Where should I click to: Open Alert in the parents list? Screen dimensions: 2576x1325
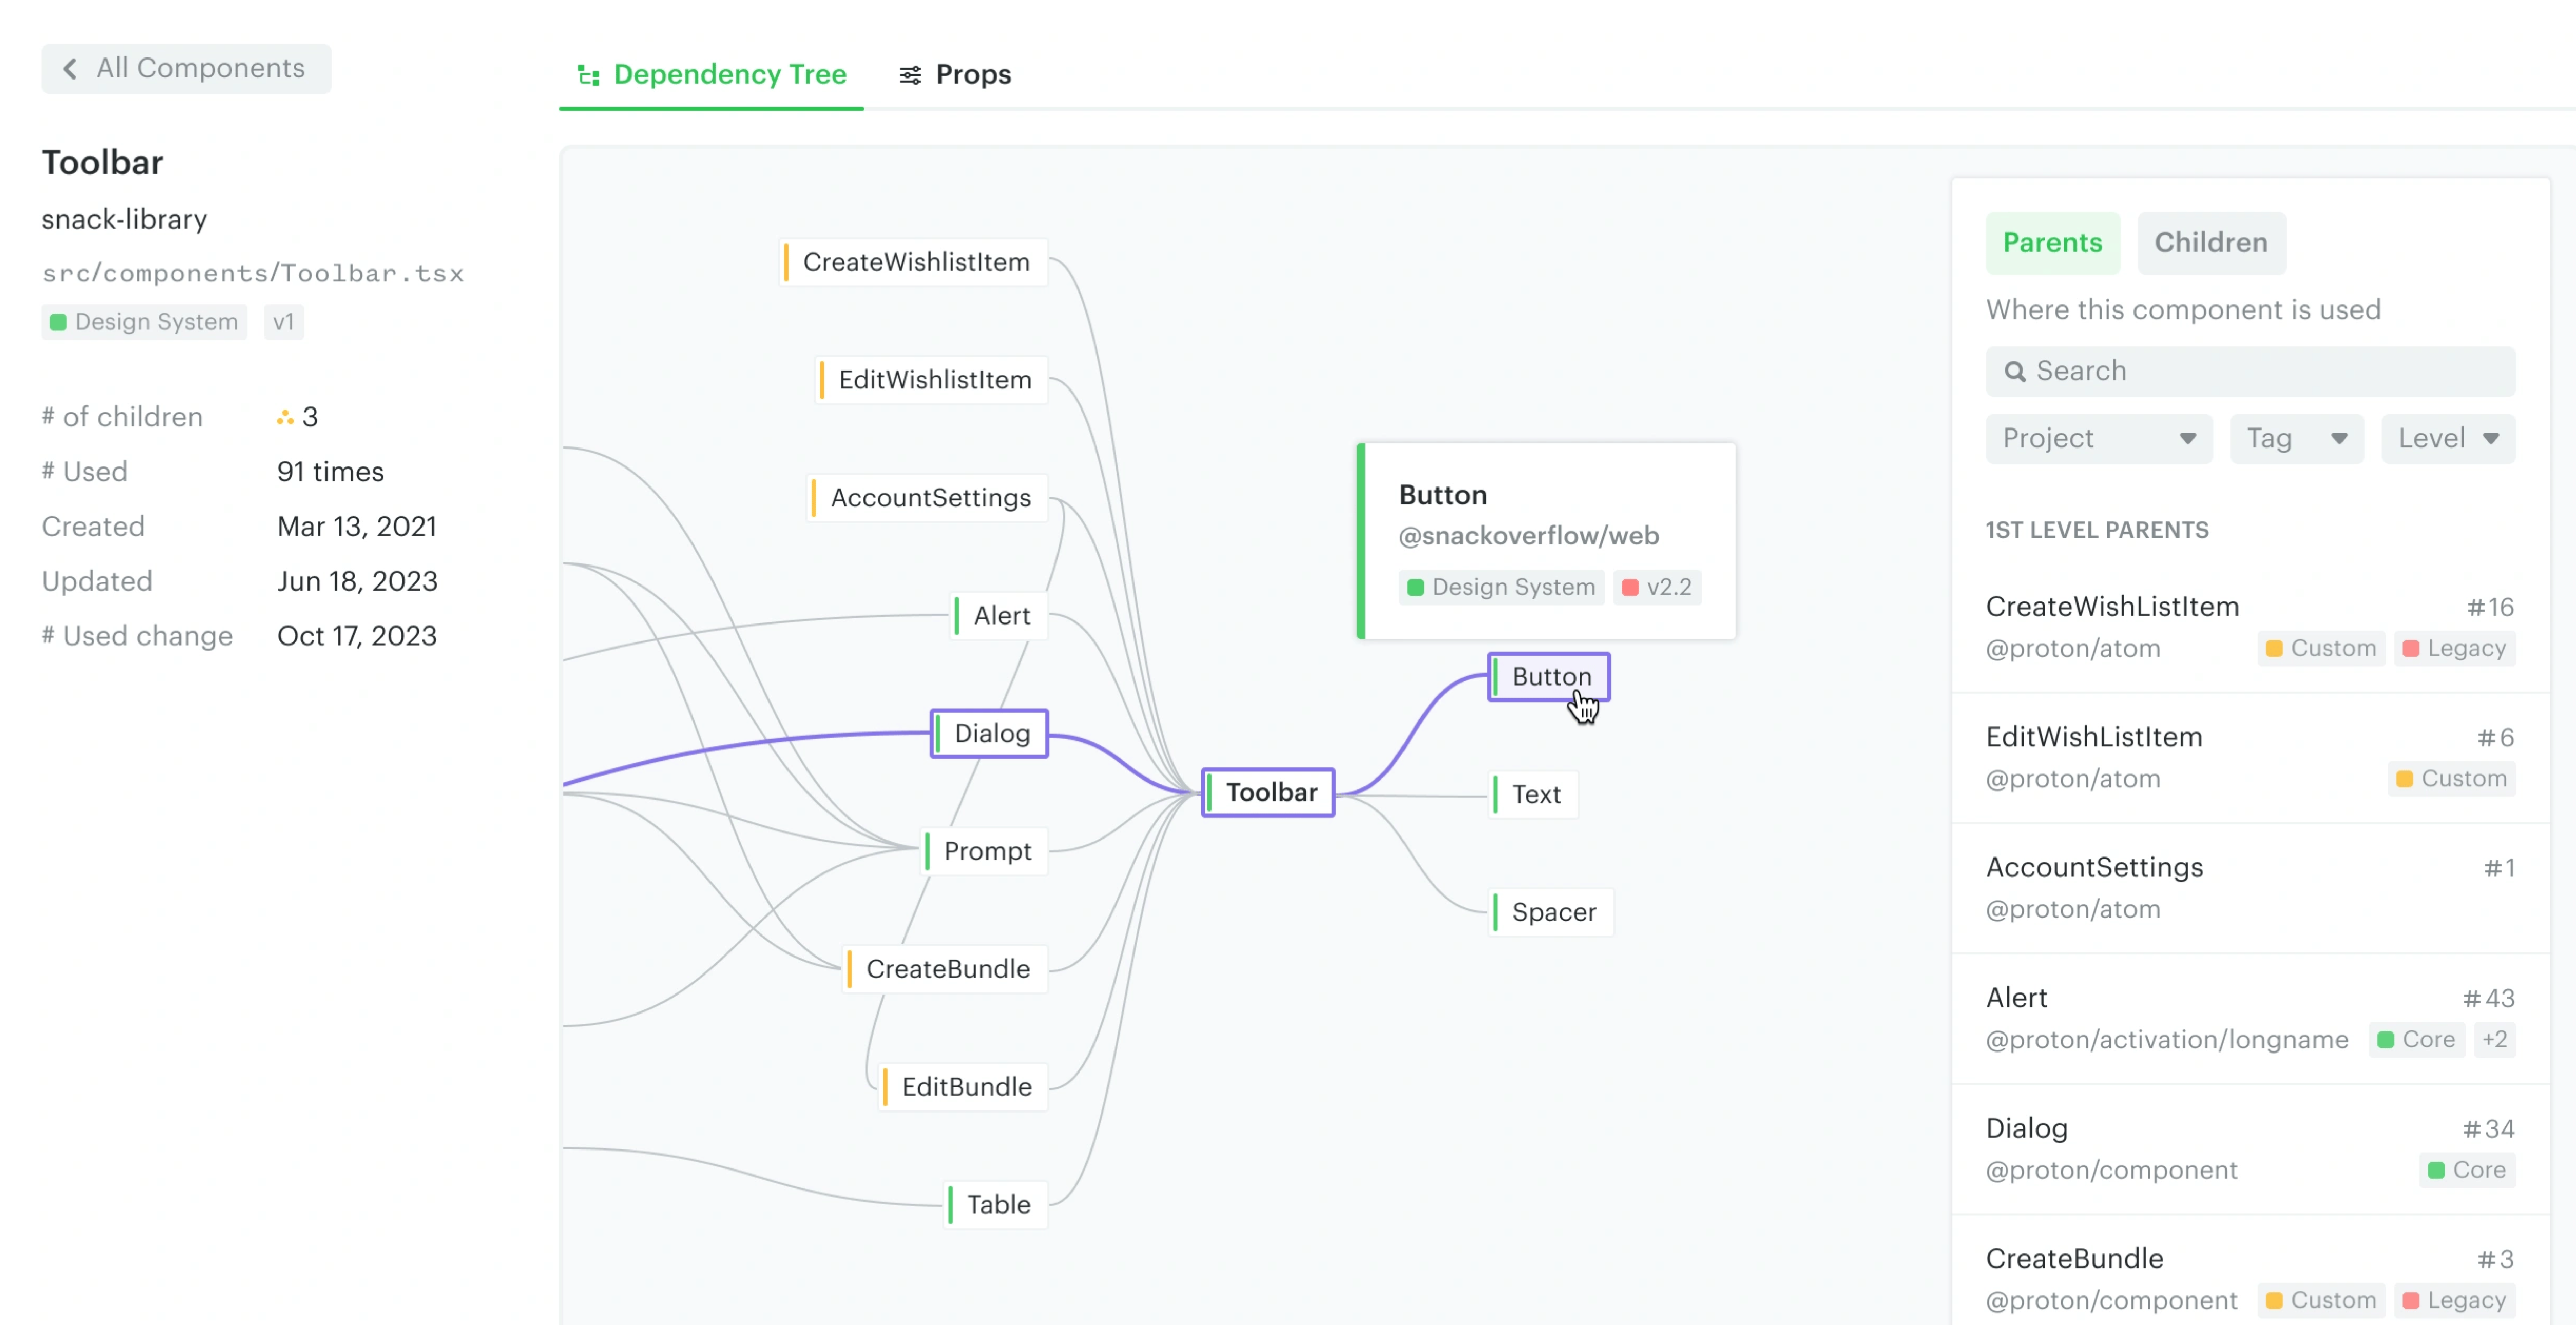[x=2017, y=997]
